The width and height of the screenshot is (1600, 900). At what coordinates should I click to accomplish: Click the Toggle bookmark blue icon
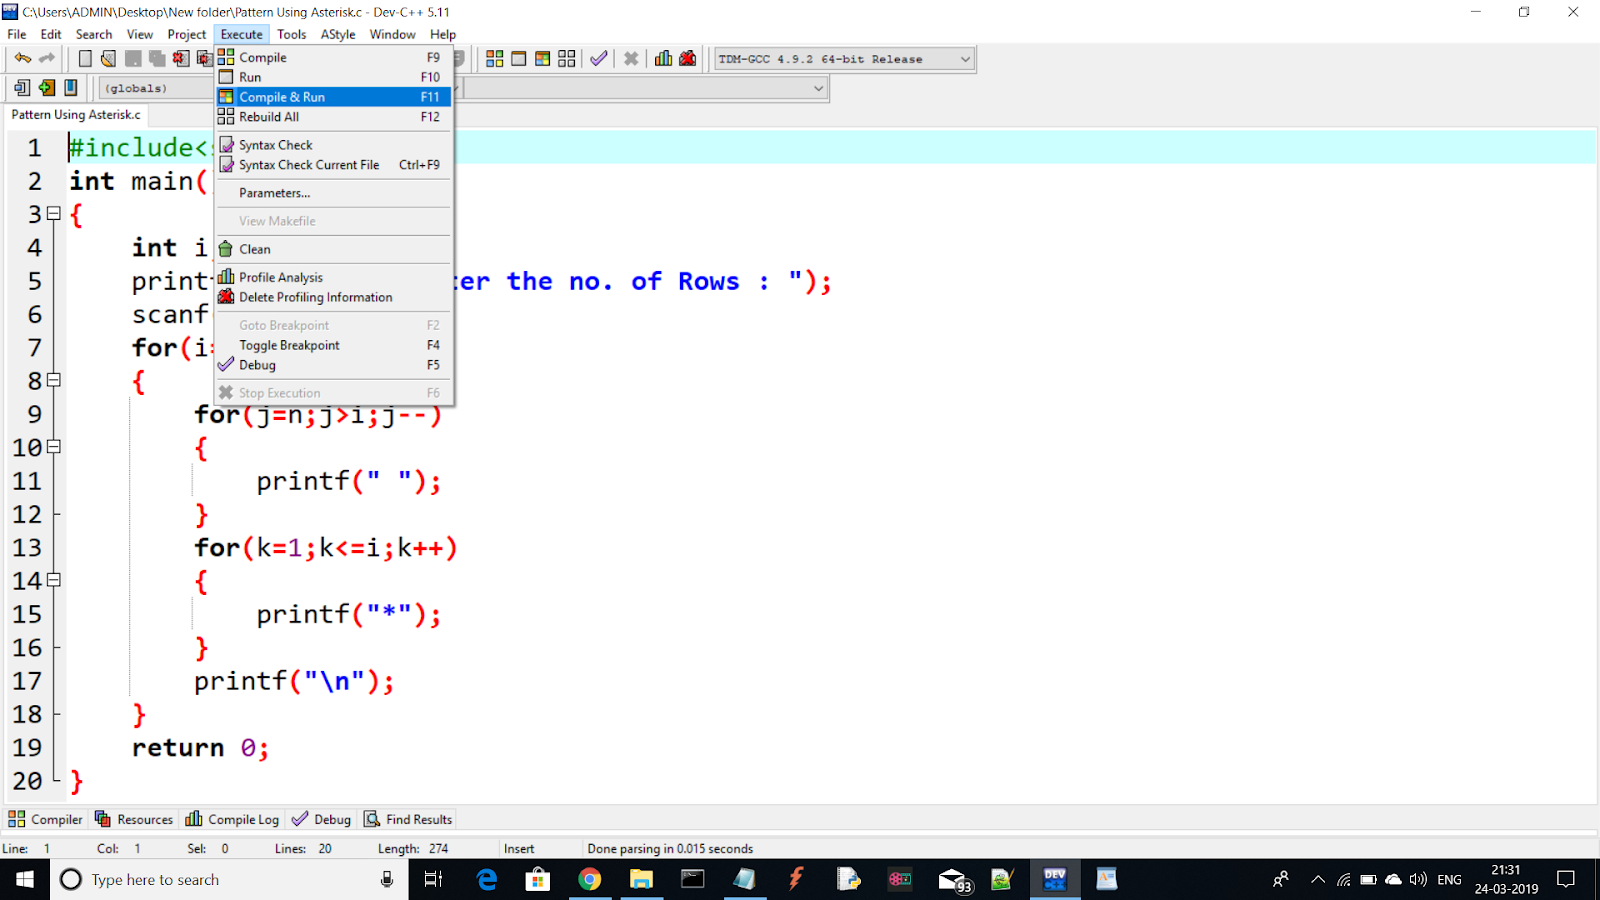coord(71,88)
